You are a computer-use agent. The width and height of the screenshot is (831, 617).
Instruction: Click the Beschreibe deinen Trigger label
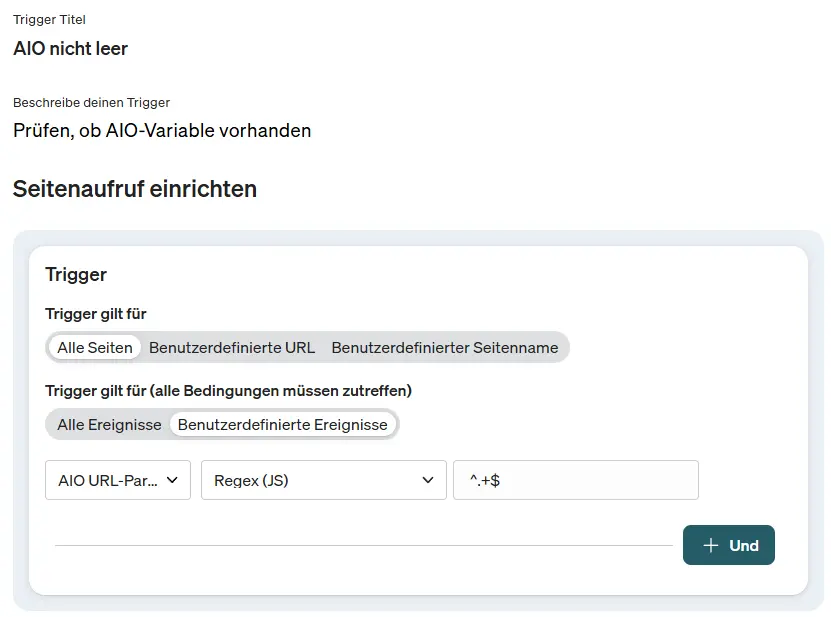[x=91, y=102]
